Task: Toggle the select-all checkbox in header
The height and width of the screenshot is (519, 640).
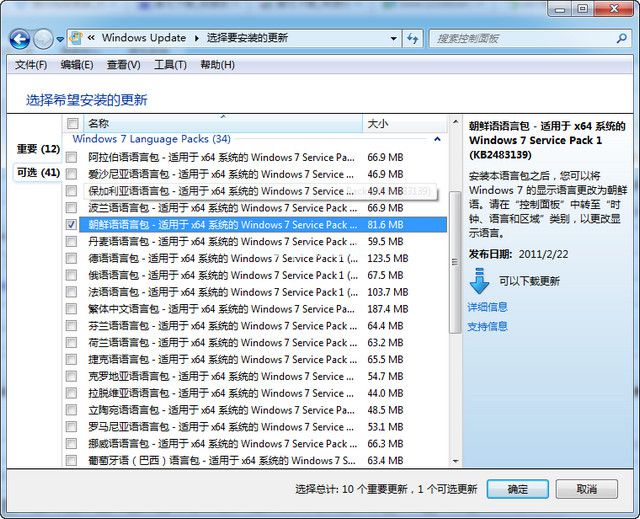Action: coord(73,123)
